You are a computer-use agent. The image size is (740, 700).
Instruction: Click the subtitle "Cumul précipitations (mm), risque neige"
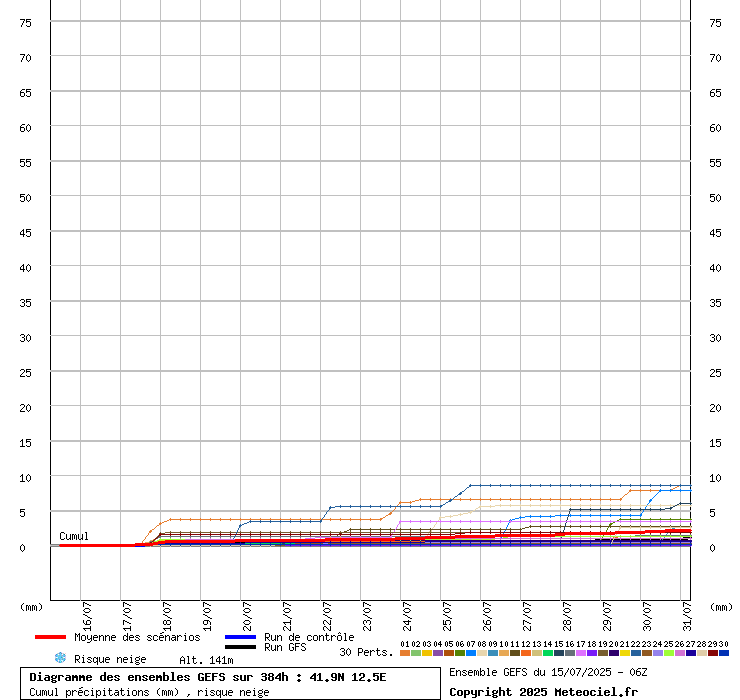[149, 692]
